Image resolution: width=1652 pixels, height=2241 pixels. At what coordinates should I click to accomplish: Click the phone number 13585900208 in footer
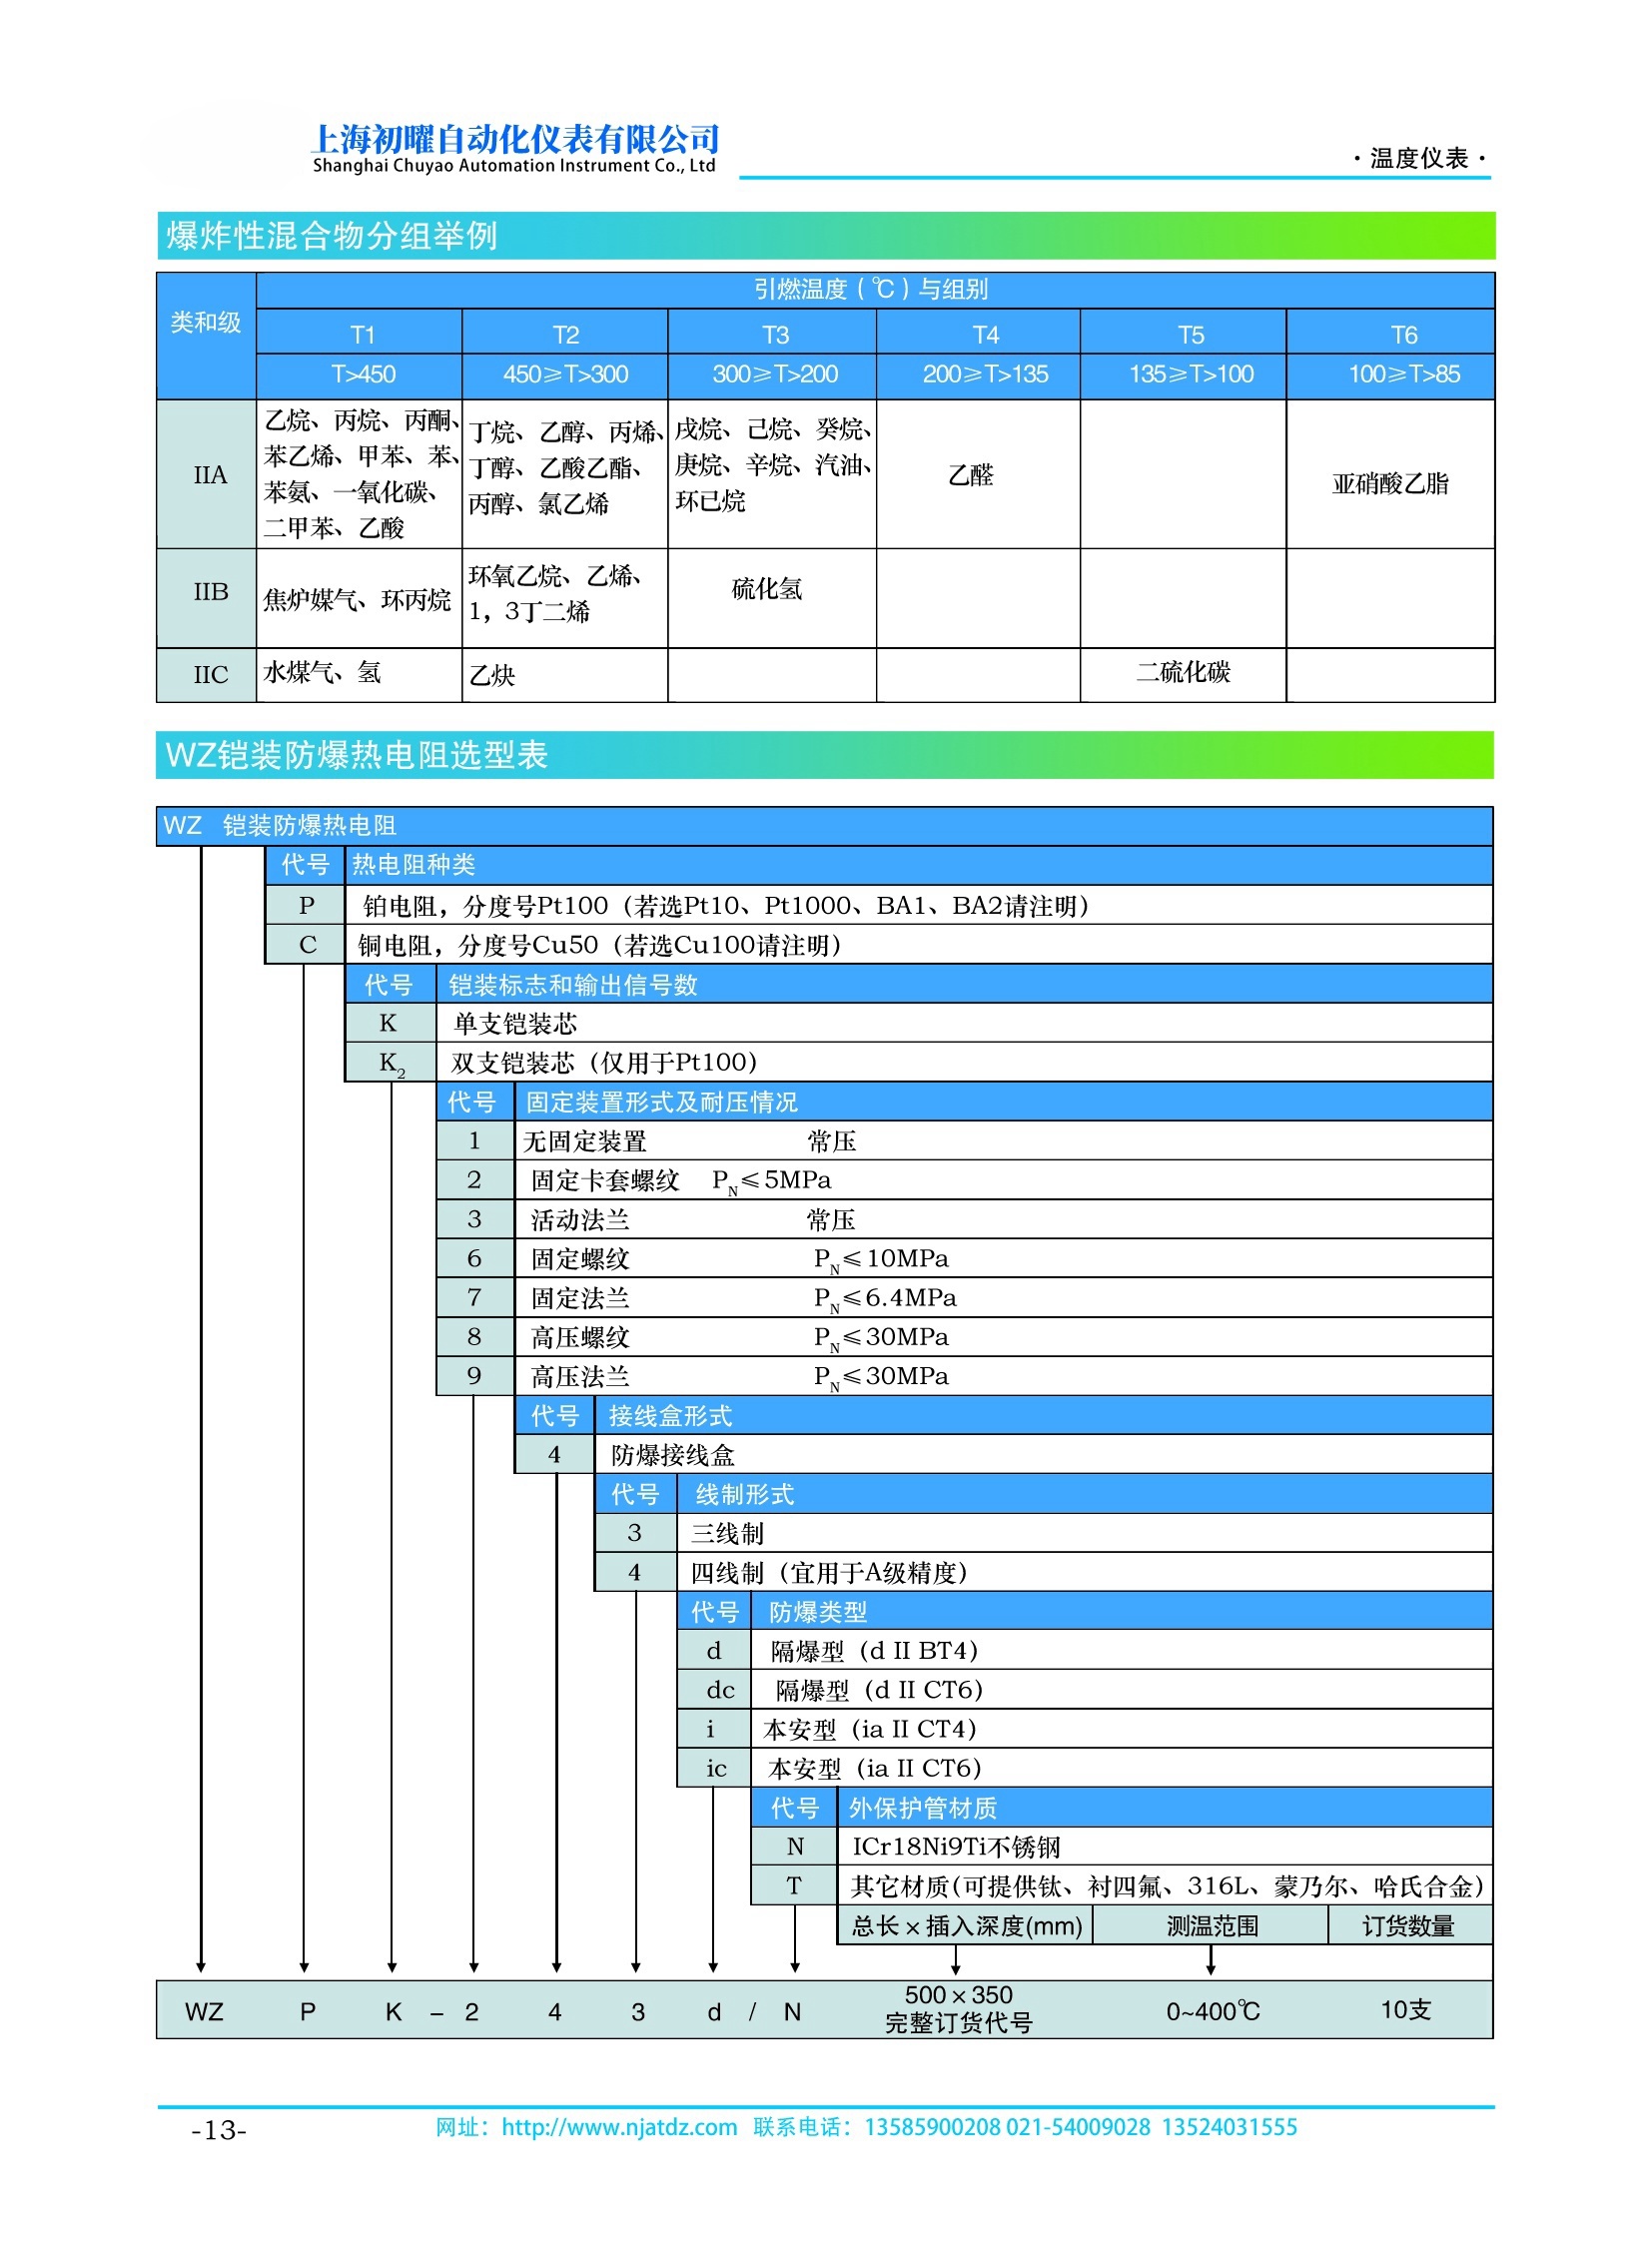[931, 2127]
